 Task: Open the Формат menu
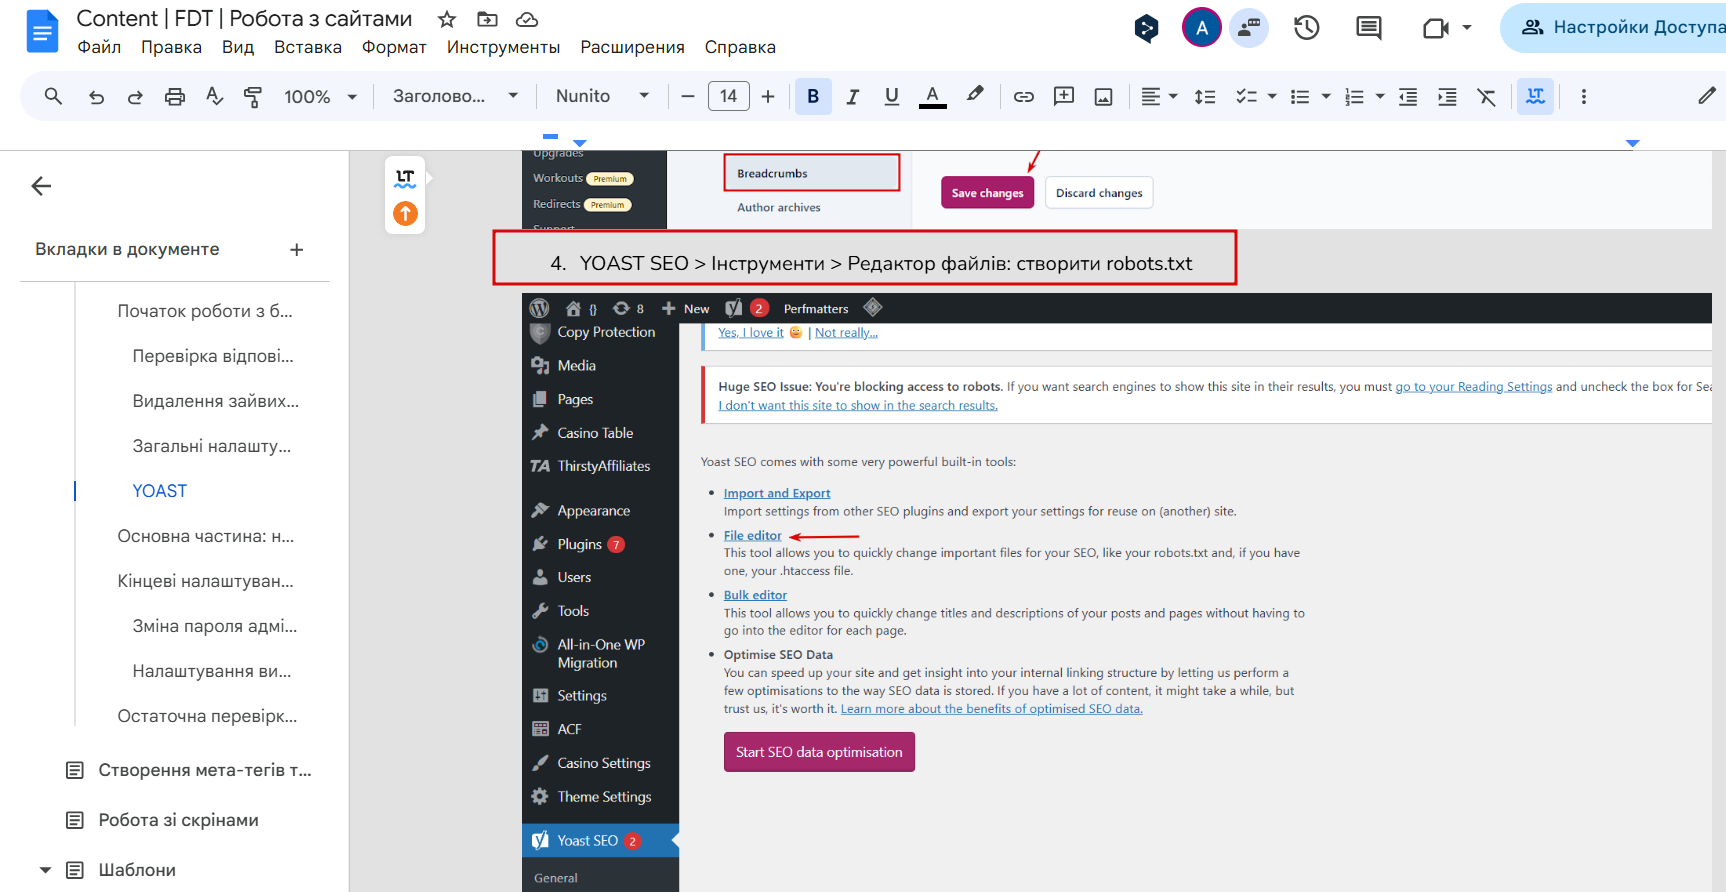click(x=394, y=47)
